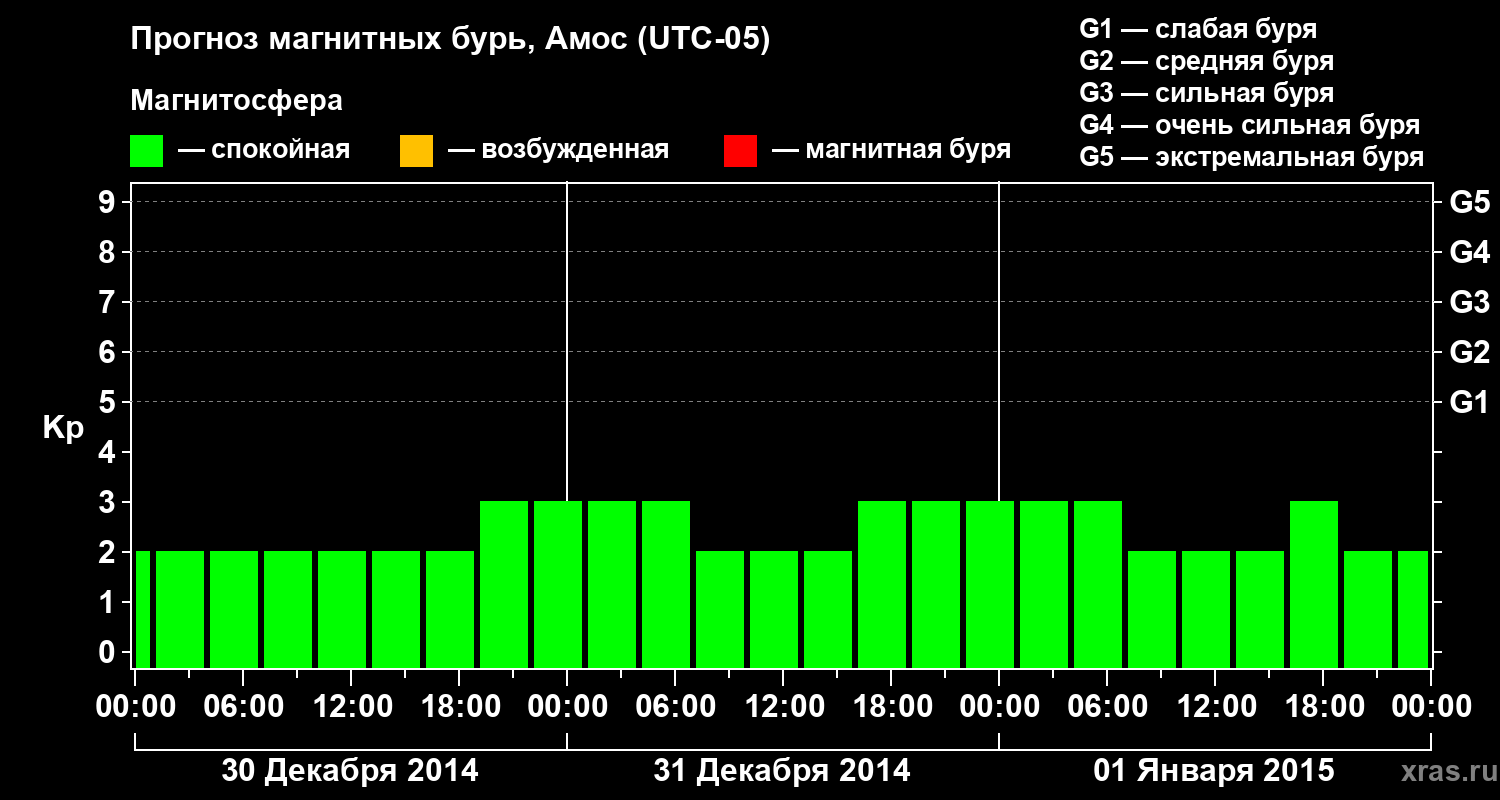Select the line 'G2 — средняя буря'
The image size is (1500, 800).
tap(1207, 61)
